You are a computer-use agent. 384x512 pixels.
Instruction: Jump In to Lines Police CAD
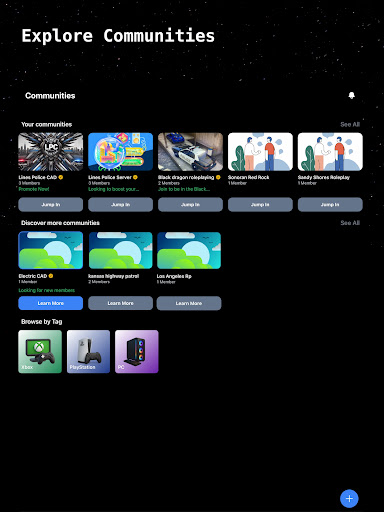point(51,205)
